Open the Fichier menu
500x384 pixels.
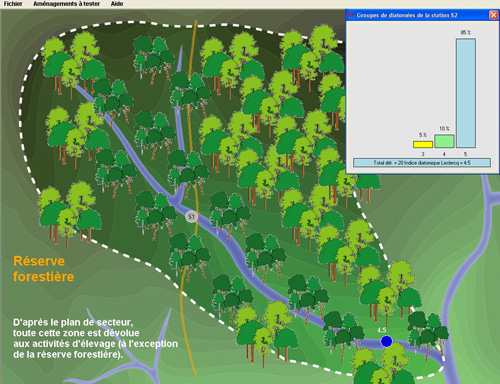coord(13,4)
